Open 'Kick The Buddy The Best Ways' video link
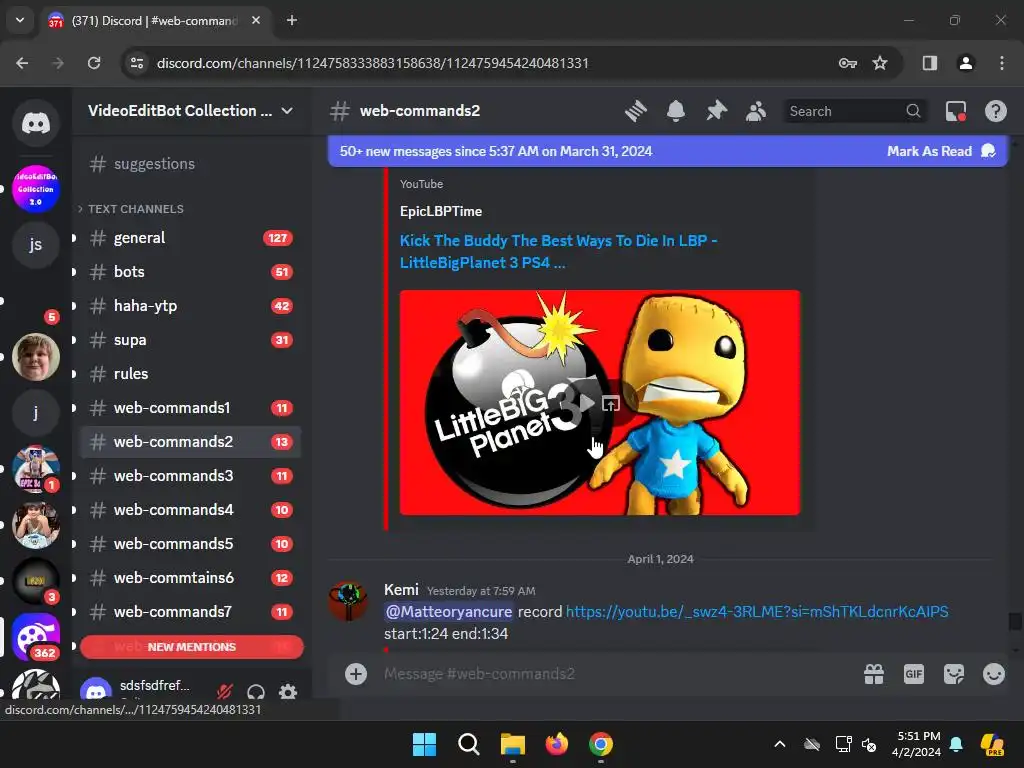The image size is (1024, 768). (558, 251)
